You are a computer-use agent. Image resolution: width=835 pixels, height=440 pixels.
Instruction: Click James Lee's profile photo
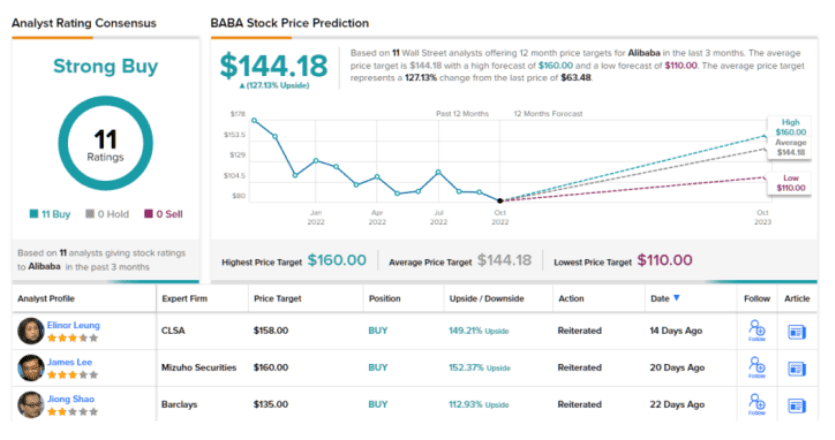coord(31,367)
